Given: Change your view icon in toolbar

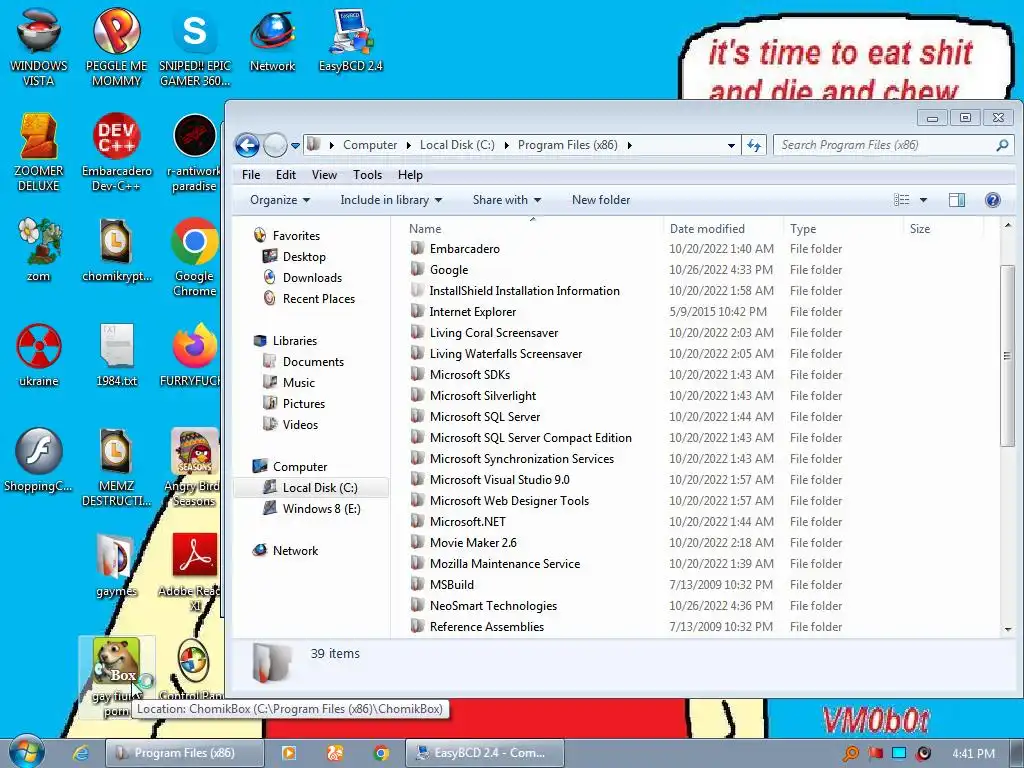Looking at the screenshot, I should click(901, 200).
